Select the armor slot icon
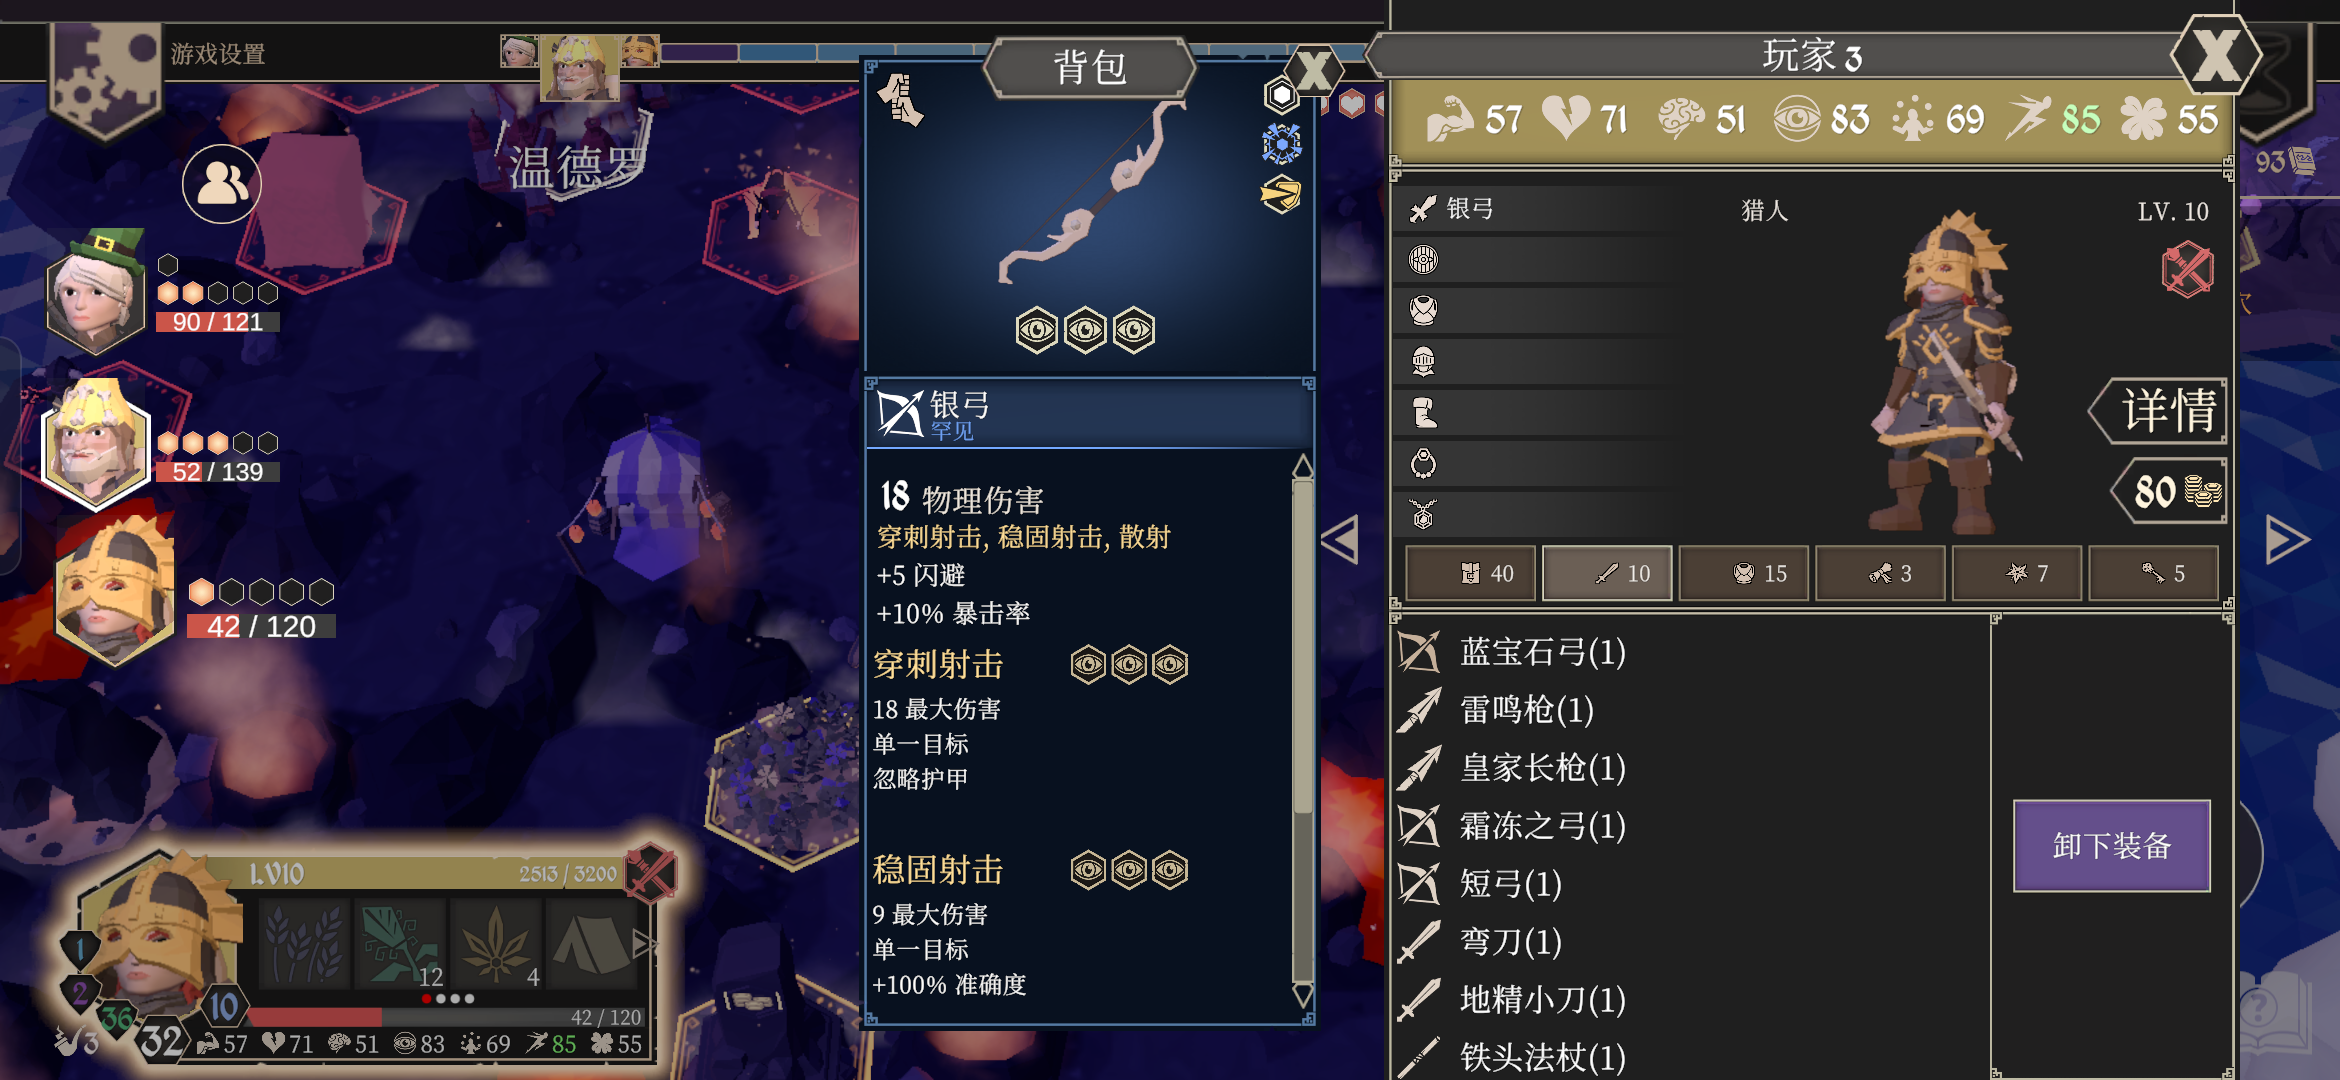 [x=1423, y=310]
